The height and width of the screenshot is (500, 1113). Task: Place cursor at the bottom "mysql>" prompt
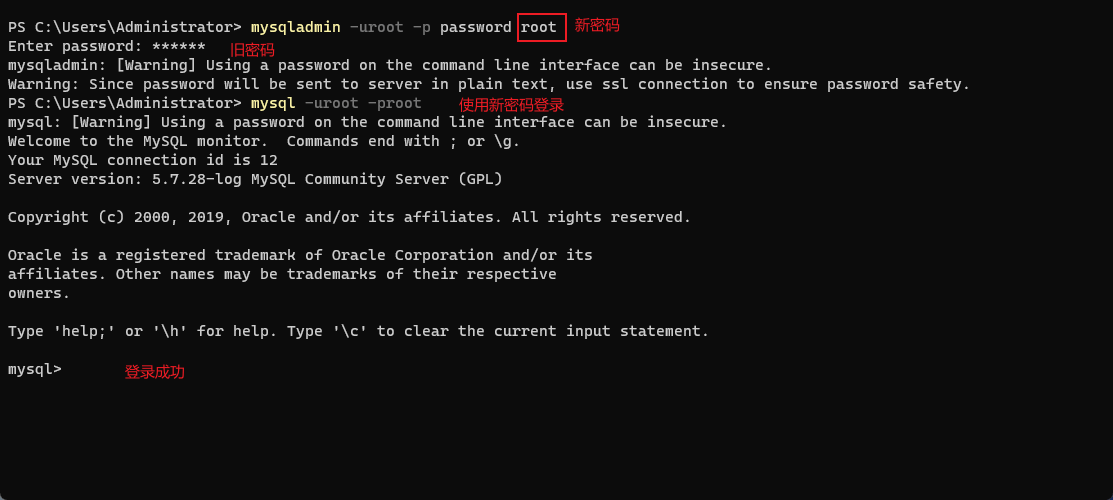(35, 369)
